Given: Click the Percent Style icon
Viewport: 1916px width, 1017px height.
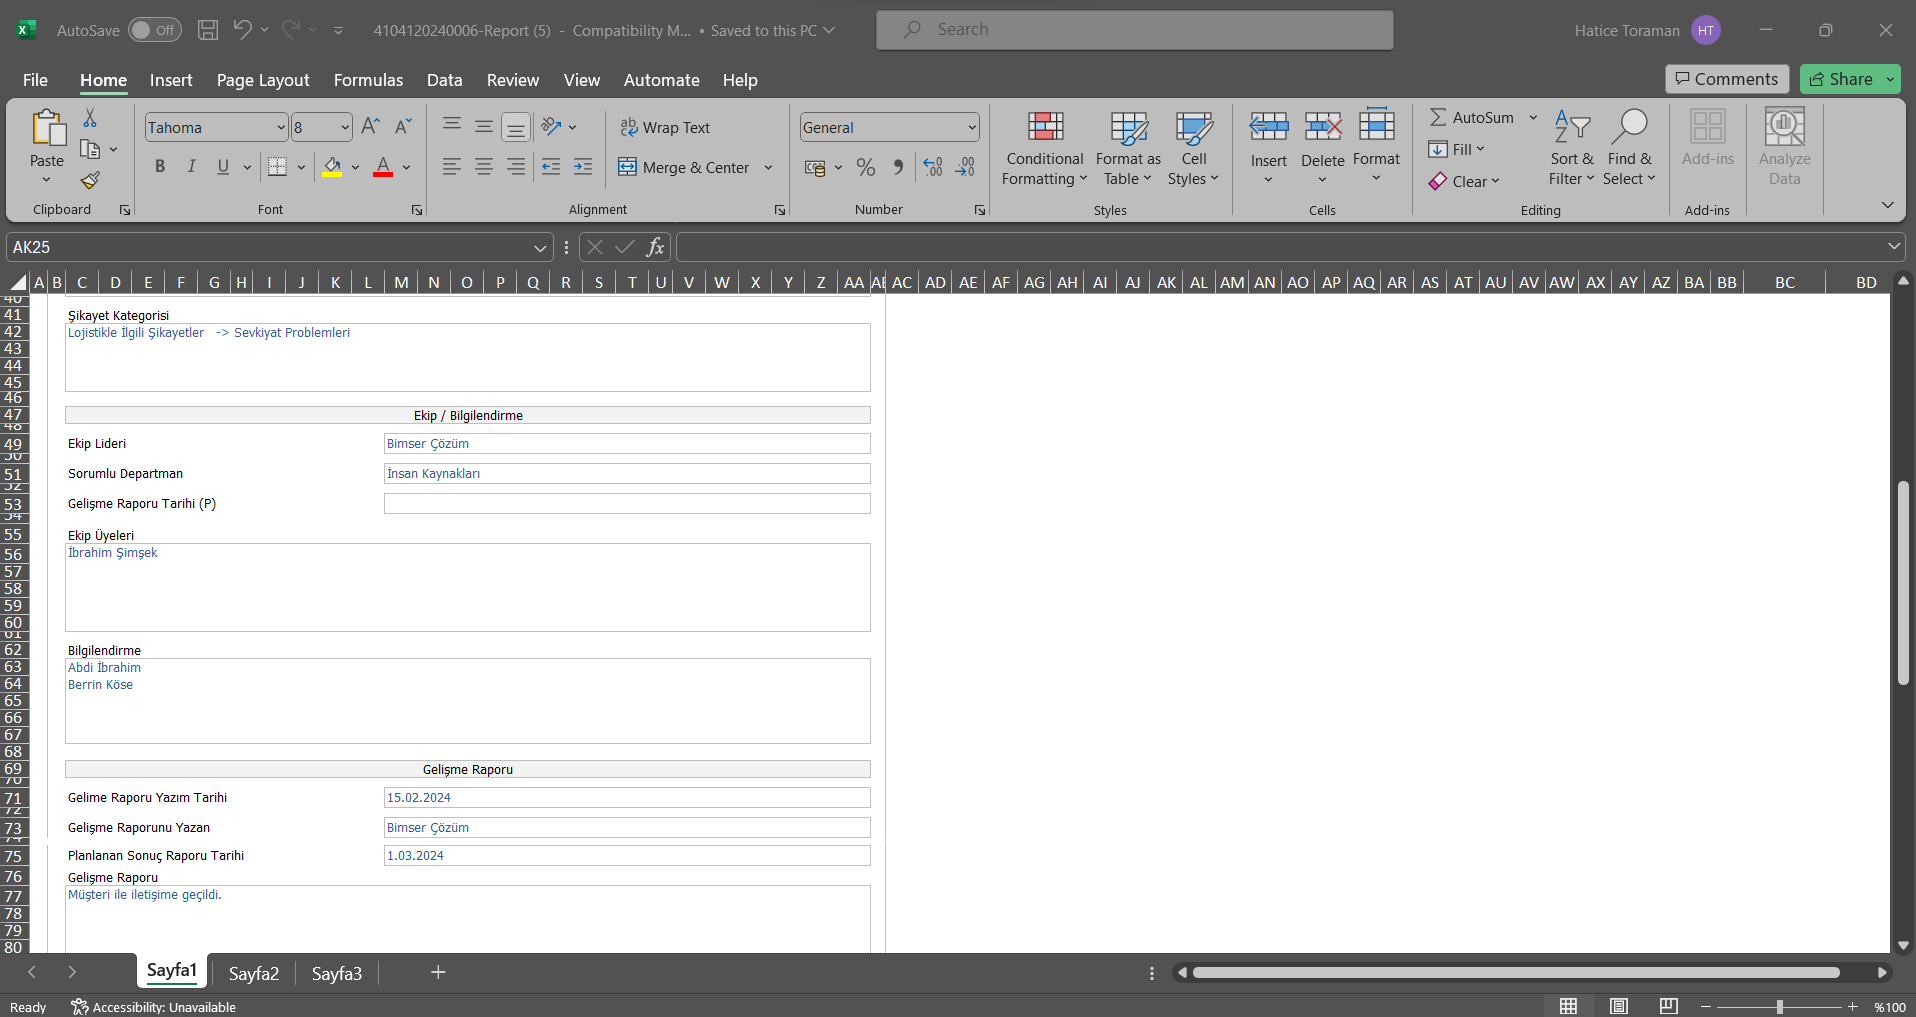Looking at the screenshot, I should (x=866, y=167).
